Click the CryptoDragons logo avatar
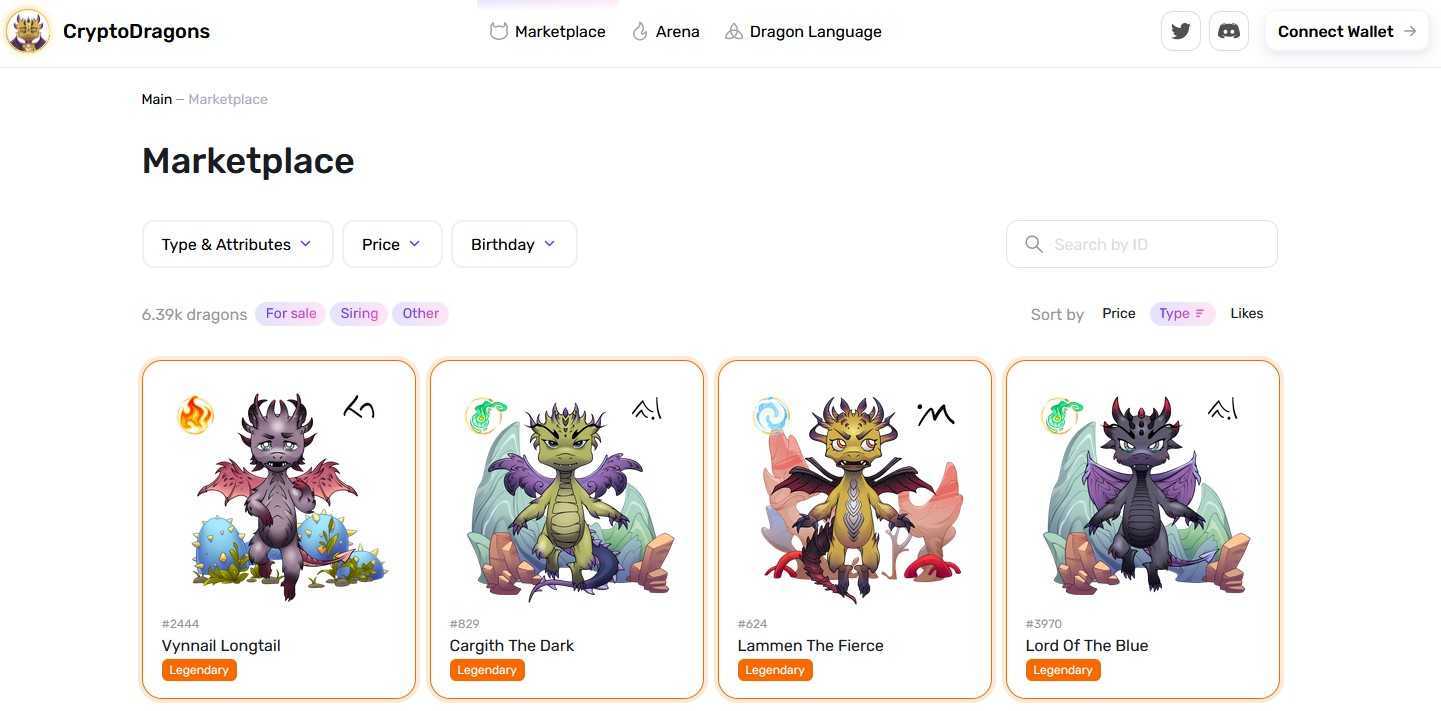 [28, 31]
